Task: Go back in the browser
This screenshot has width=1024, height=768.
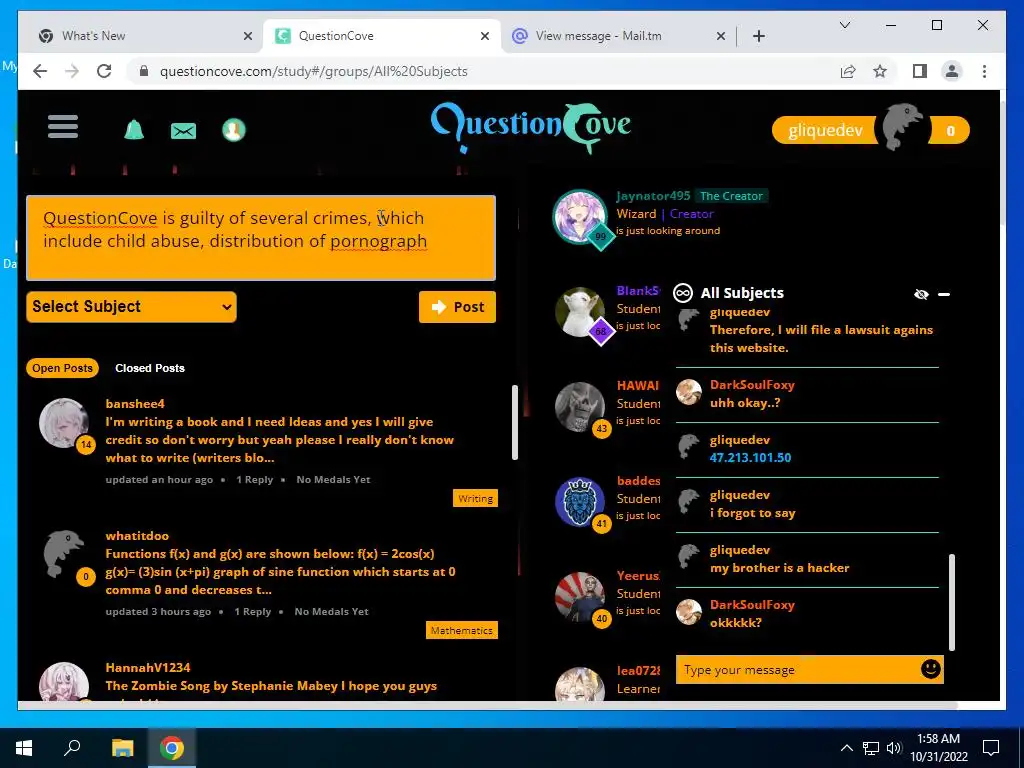Action: (x=40, y=71)
